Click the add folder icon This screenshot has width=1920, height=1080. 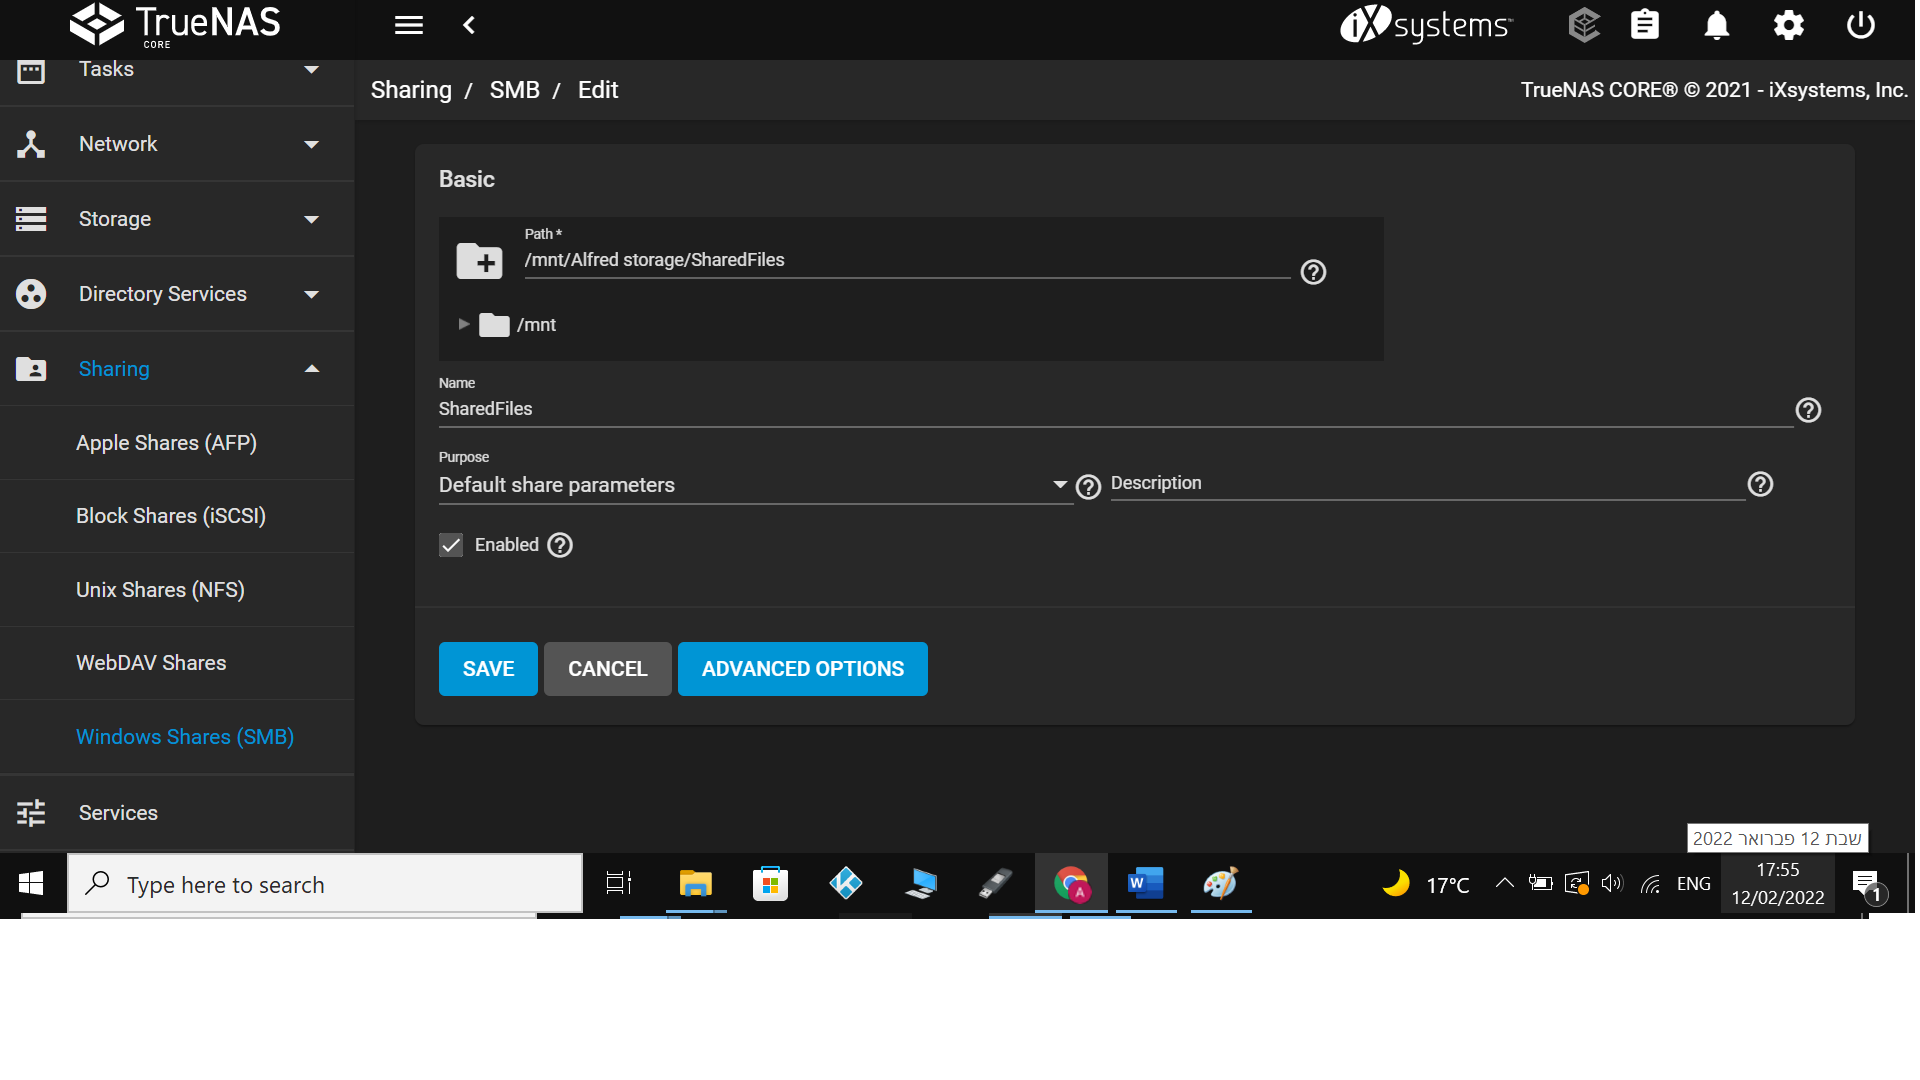tap(480, 262)
